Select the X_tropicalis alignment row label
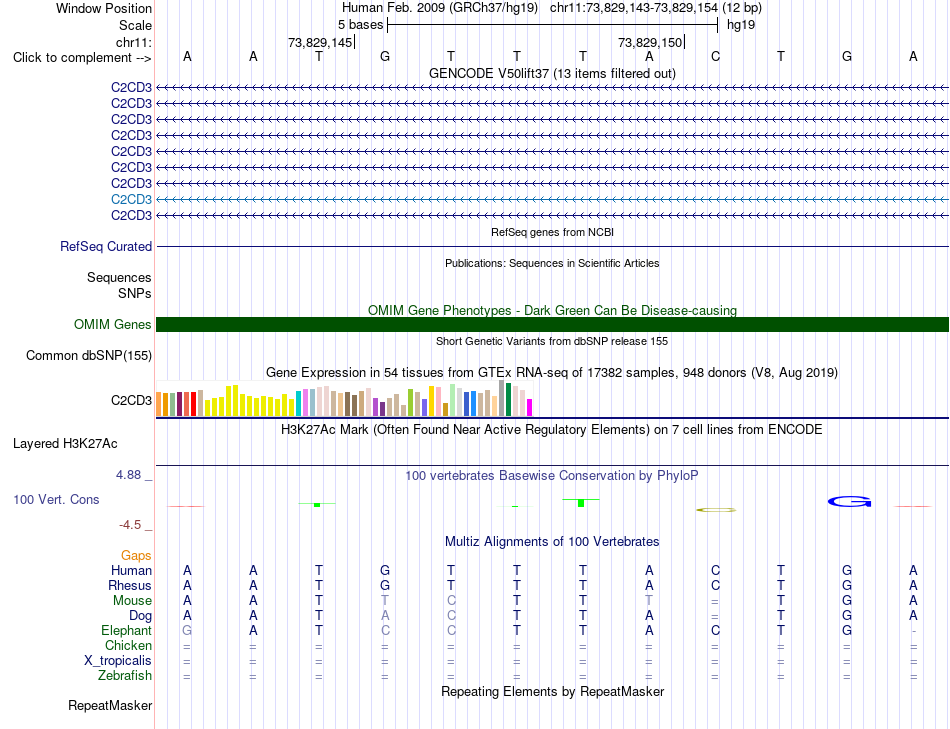This screenshot has height=729, width=950. 118,661
